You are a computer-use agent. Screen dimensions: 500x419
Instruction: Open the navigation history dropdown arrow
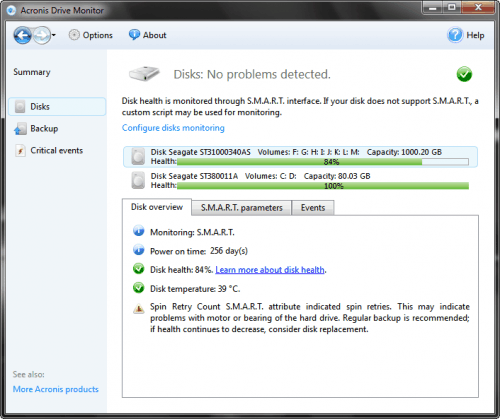pyautogui.click(x=54, y=35)
